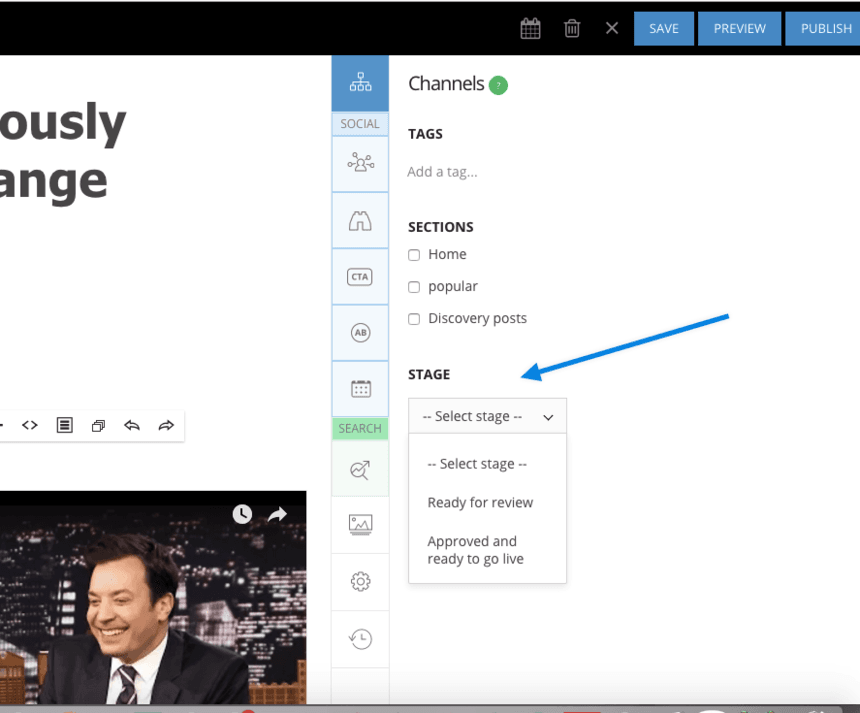Tick the Discovery posts checkbox
The width and height of the screenshot is (860, 713).
tap(414, 319)
